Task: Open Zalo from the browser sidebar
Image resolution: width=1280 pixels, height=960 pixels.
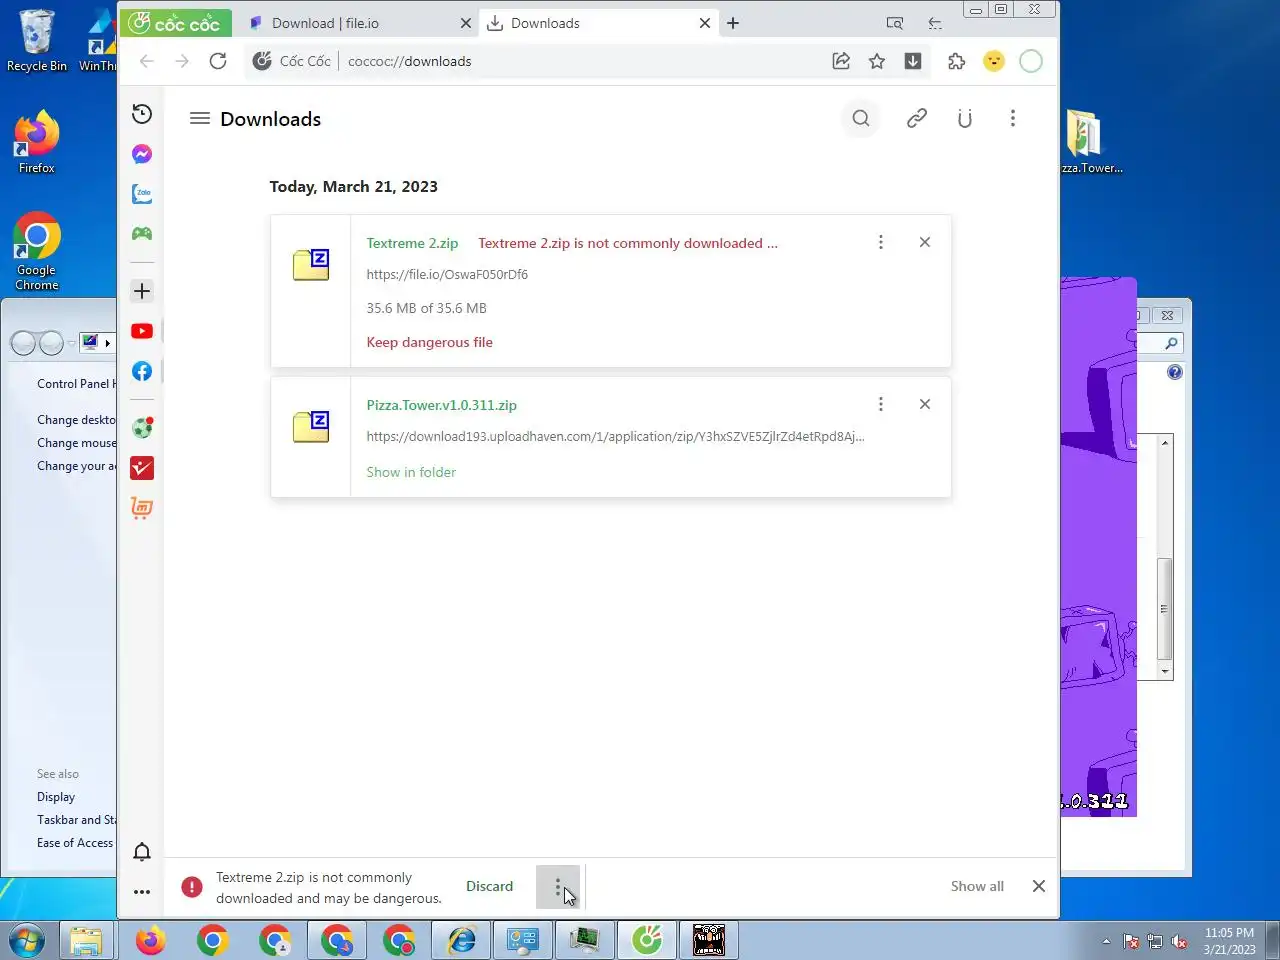Action: tap(142, 194)
